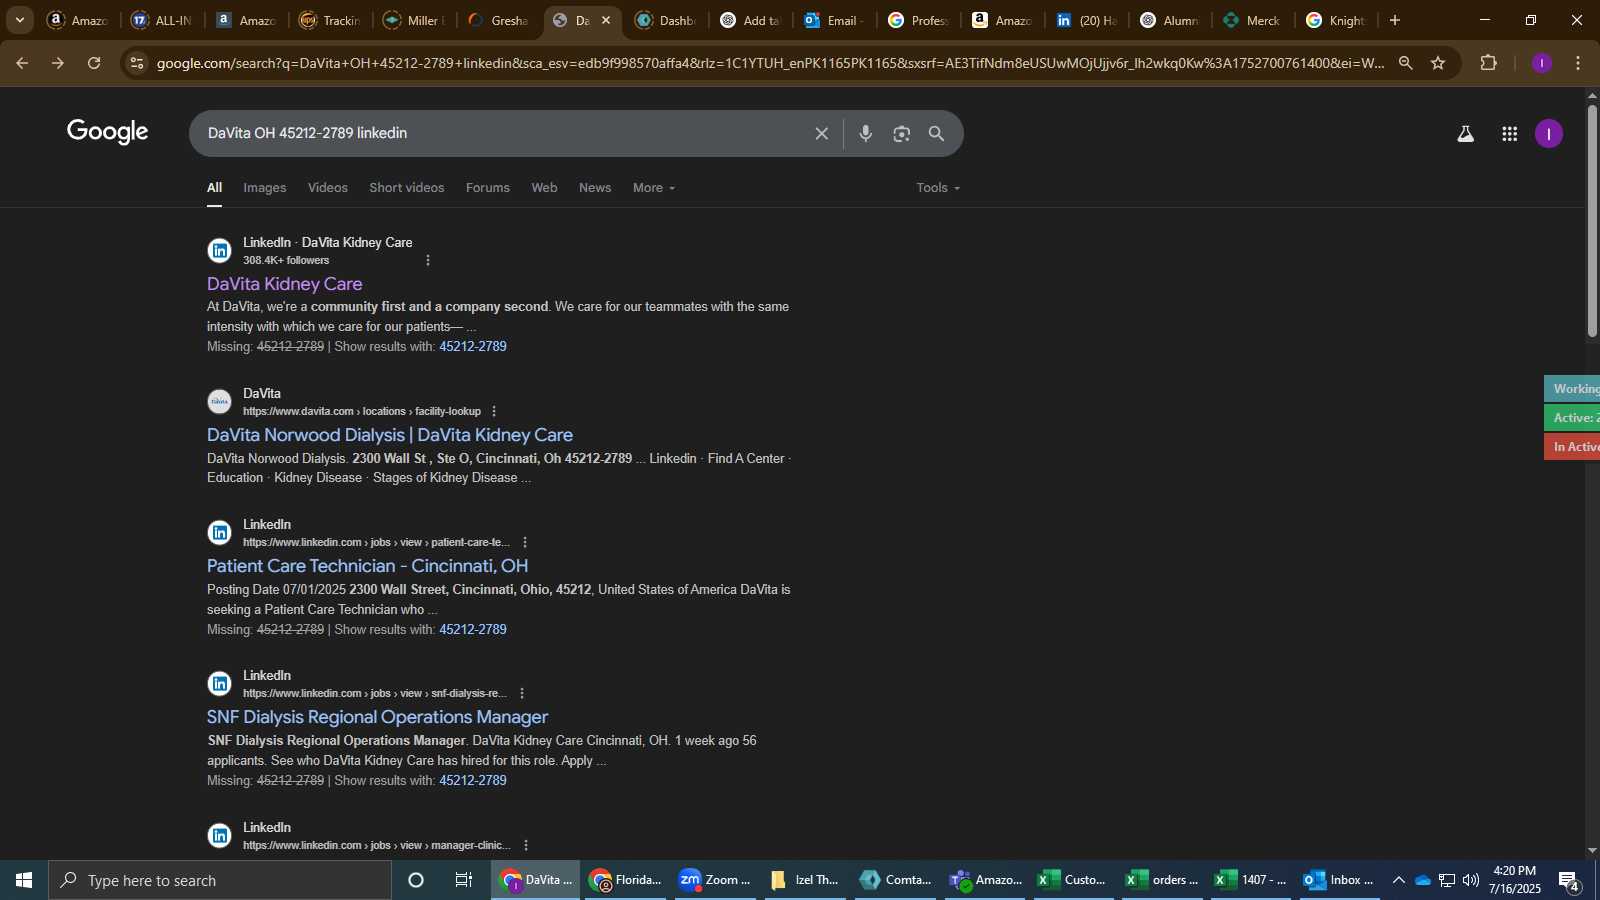The width and height of the screenshot is (1600, 900).
Task: Open the green Active side tab
Action: 1572,418
